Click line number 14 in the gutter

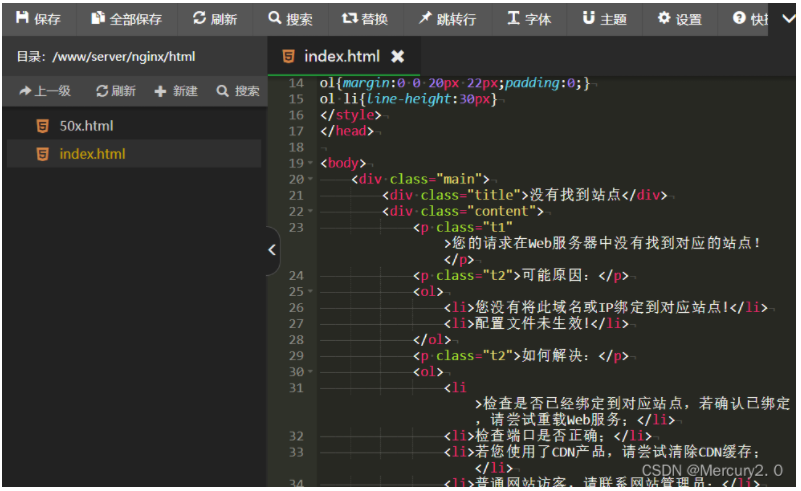[296, 83]
